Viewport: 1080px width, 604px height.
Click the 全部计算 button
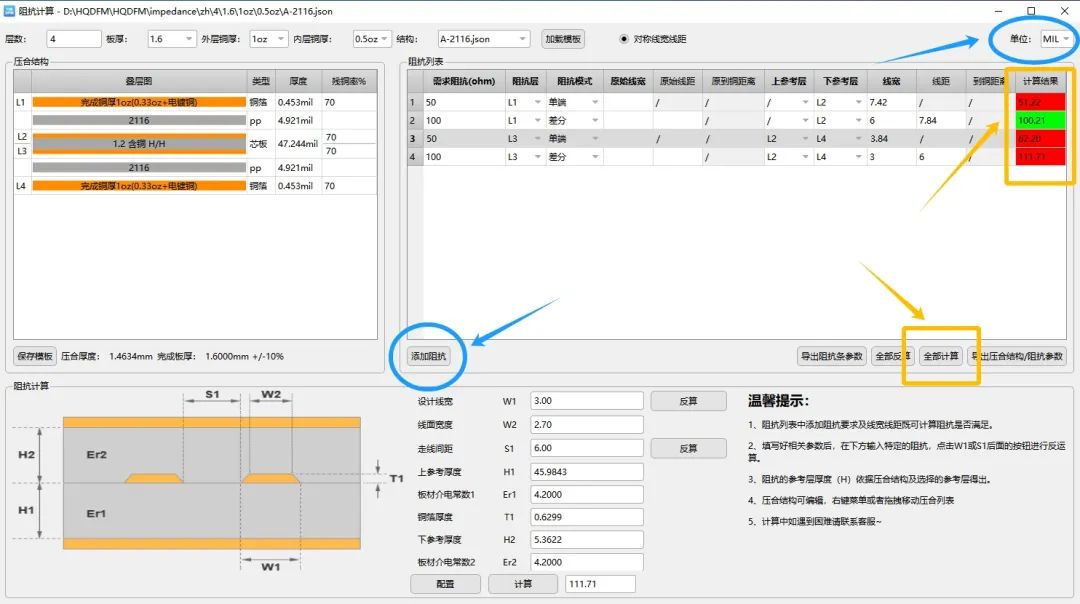coord(940,356)
